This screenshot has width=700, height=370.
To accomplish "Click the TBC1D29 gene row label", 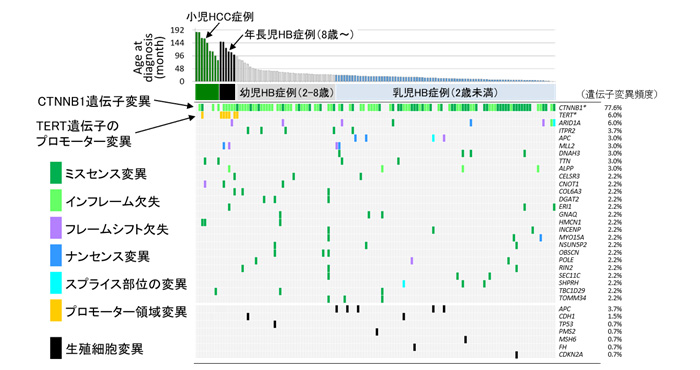I will (571, 291).
